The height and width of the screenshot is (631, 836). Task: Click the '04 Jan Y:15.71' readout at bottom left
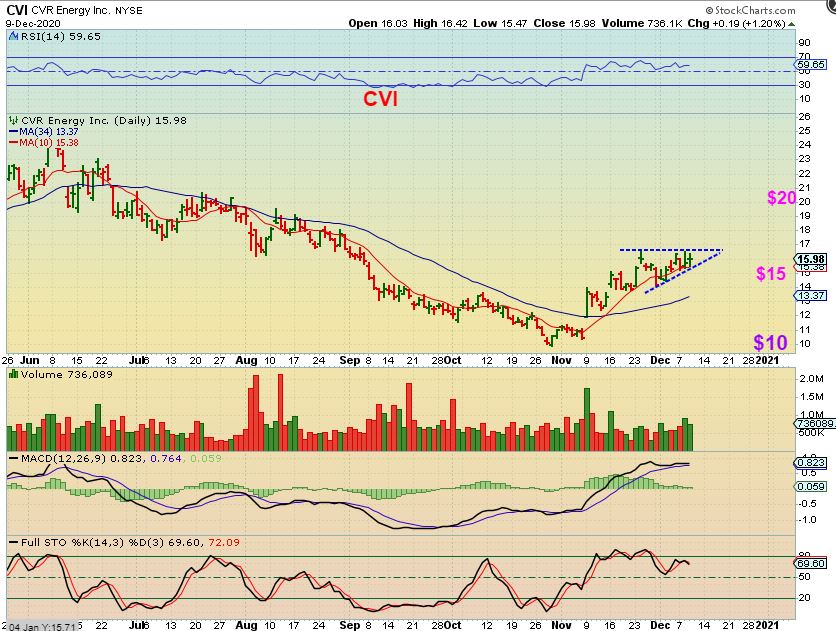tap(42, 626)
